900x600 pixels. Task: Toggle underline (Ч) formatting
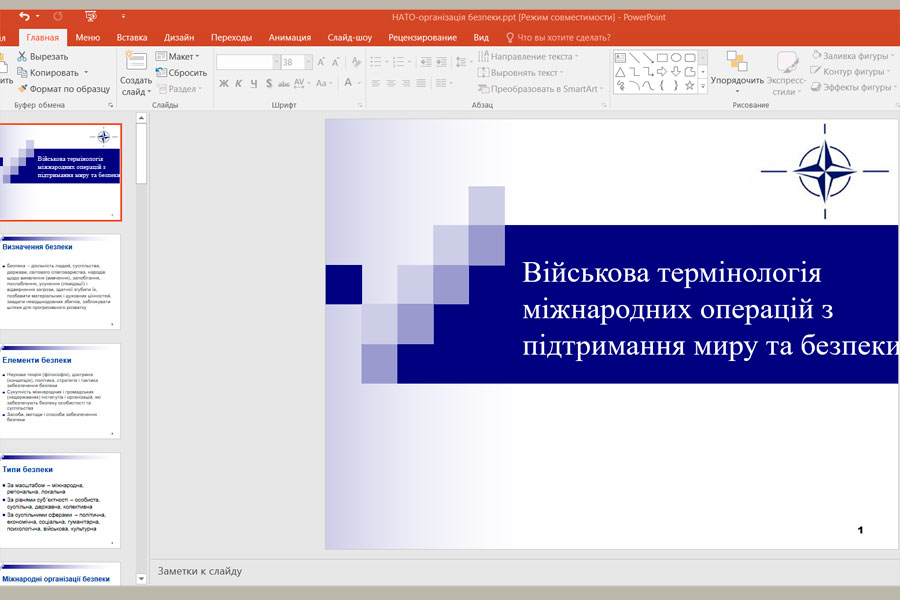click(255, 84)
